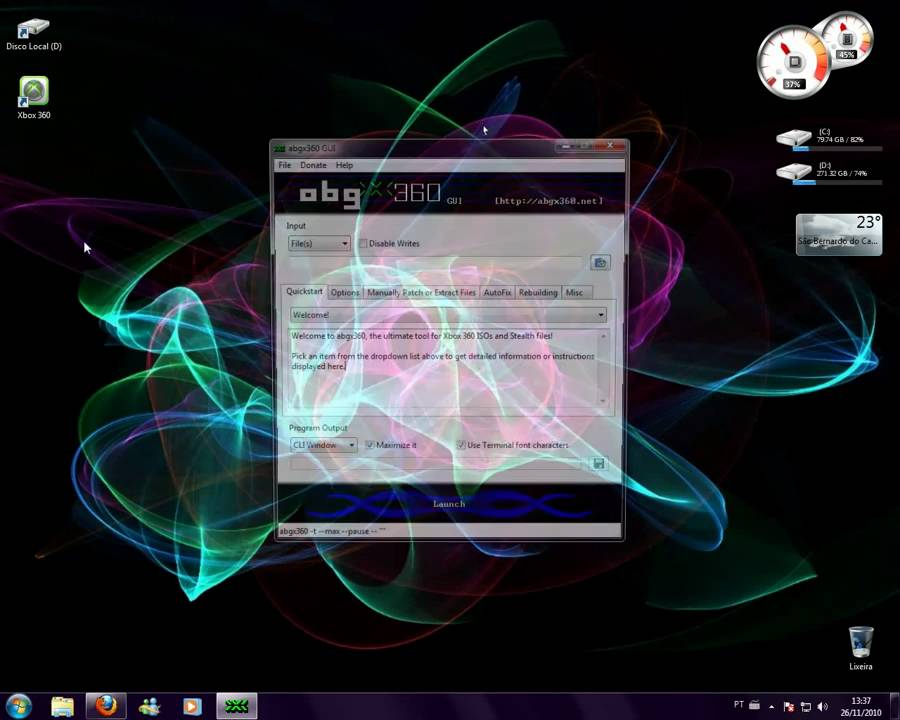Click the welcome text scrollbar up arrow
Image resolution: width=900 pixels, height=720 pixels.
pyautogui.click(x=603, y=335)
